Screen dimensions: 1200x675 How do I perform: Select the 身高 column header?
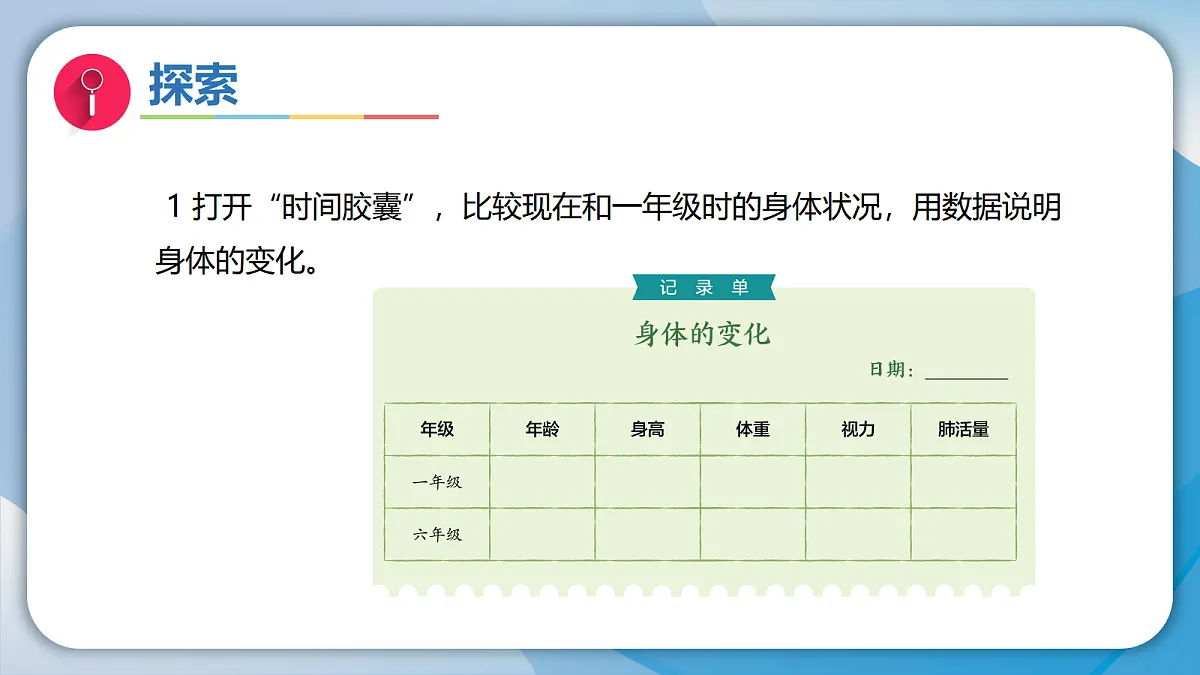click(647, 429)
